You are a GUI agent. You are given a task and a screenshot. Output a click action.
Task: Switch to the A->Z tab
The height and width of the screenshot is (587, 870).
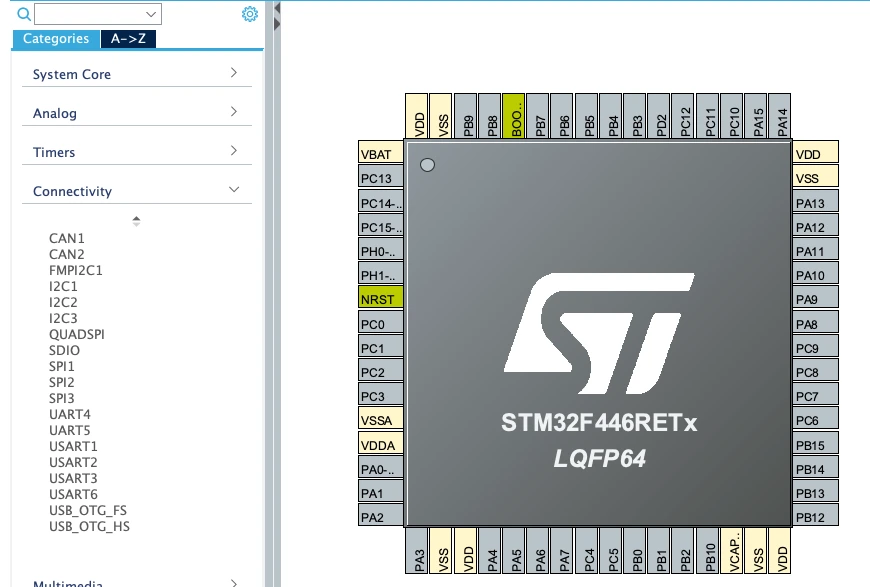pos(128,38)
